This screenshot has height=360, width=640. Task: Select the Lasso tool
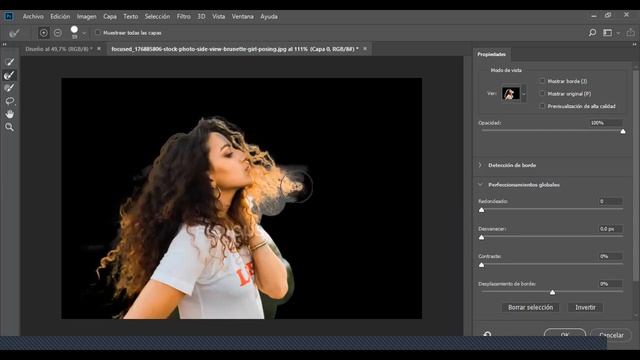click(9, 101)
